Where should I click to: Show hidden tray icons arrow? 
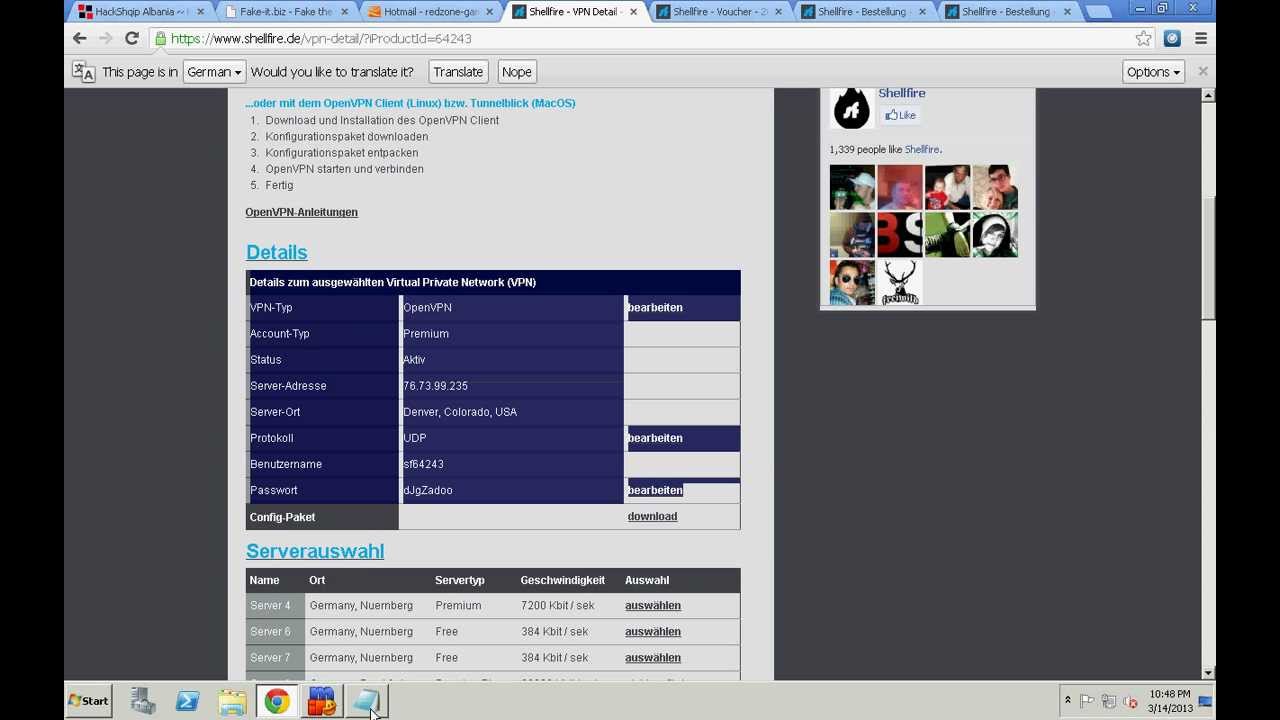pyautogui.click(x=1067, y=701)
